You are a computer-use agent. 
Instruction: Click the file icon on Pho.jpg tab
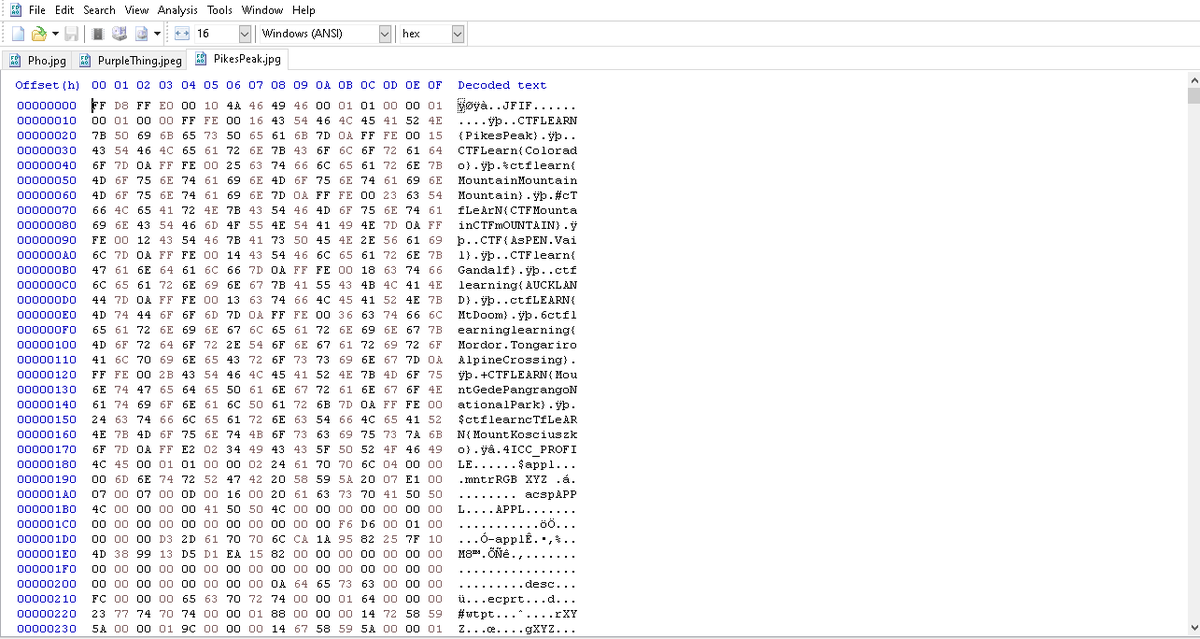coord(15,61)
